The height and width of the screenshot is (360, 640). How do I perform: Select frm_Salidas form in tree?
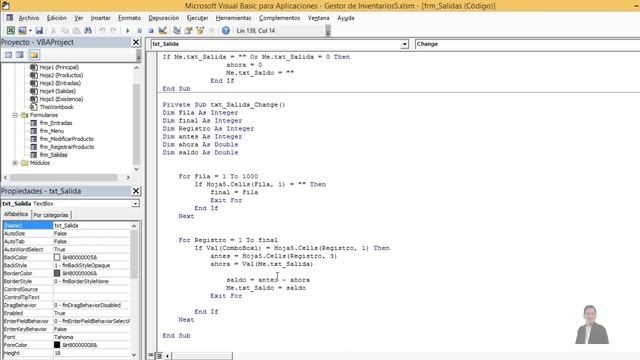53,155
